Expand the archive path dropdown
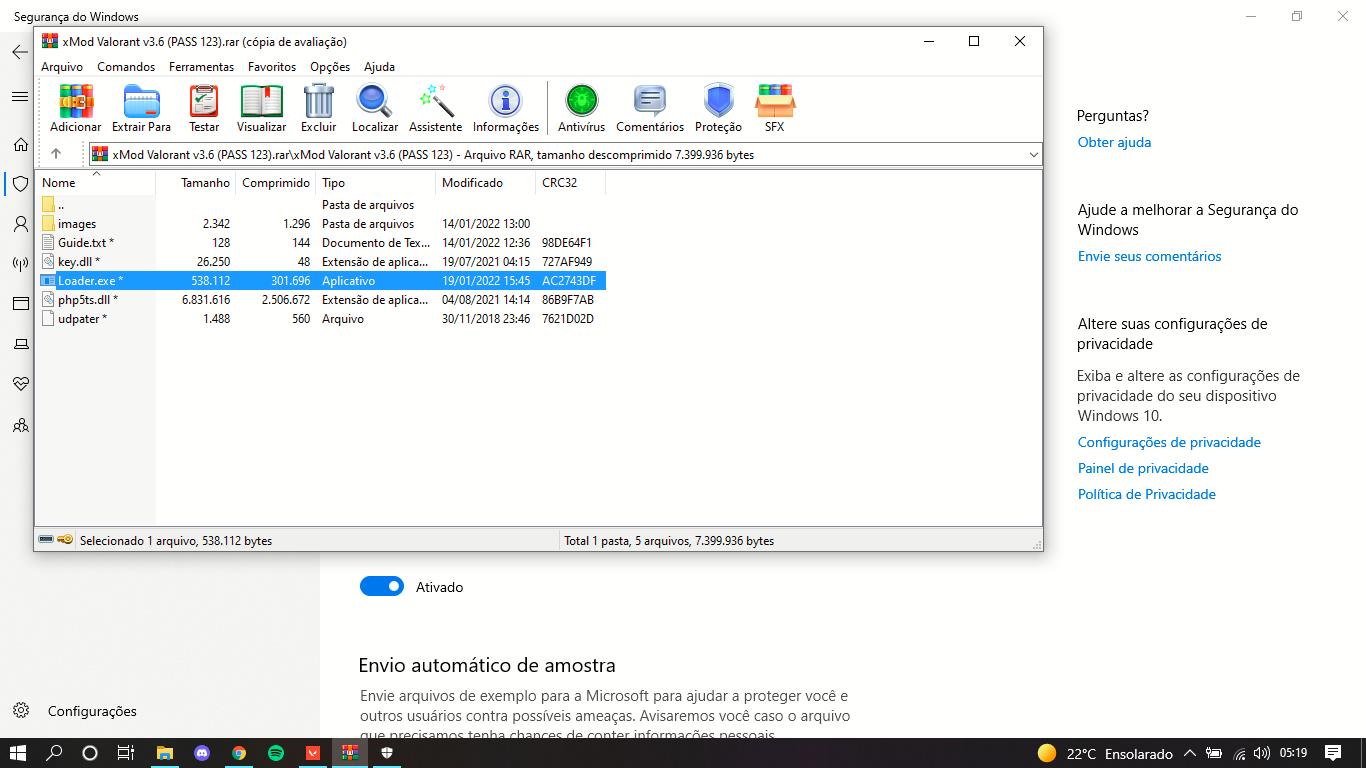The height and width of the screenshot is (768, 1366). click(x=1033, y=155)
